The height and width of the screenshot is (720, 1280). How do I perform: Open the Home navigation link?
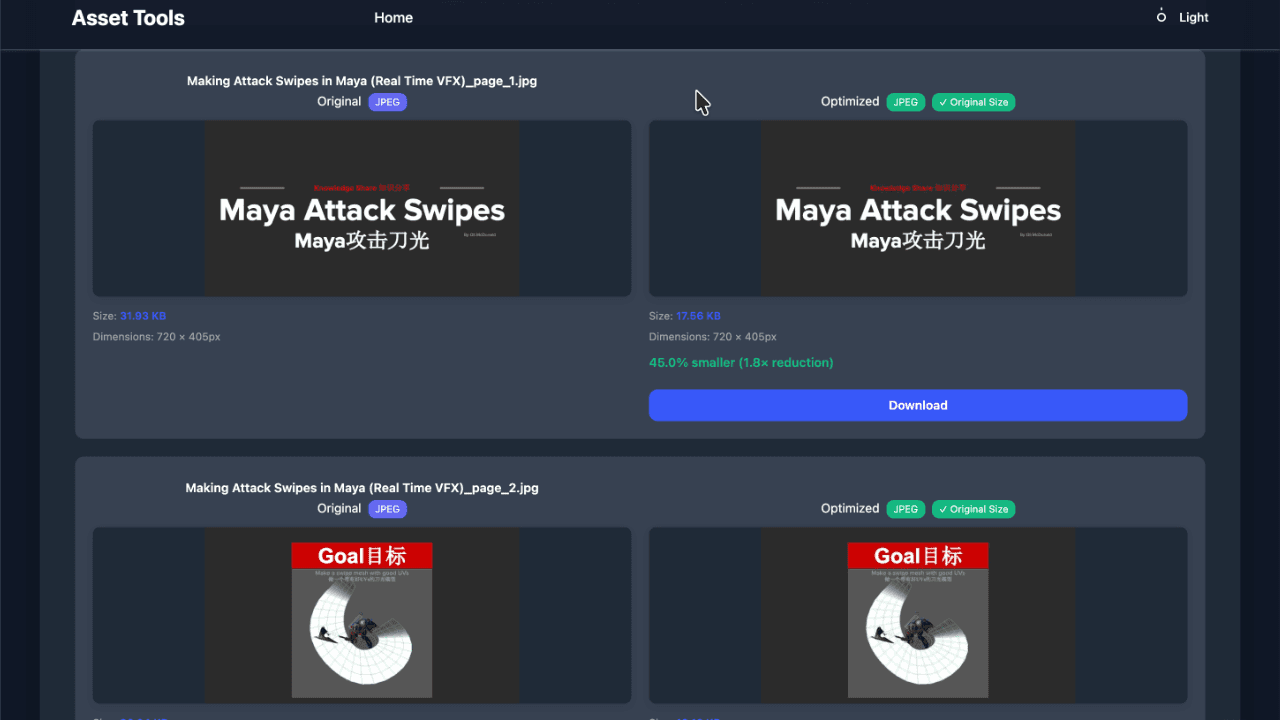[x=393, y=18]
